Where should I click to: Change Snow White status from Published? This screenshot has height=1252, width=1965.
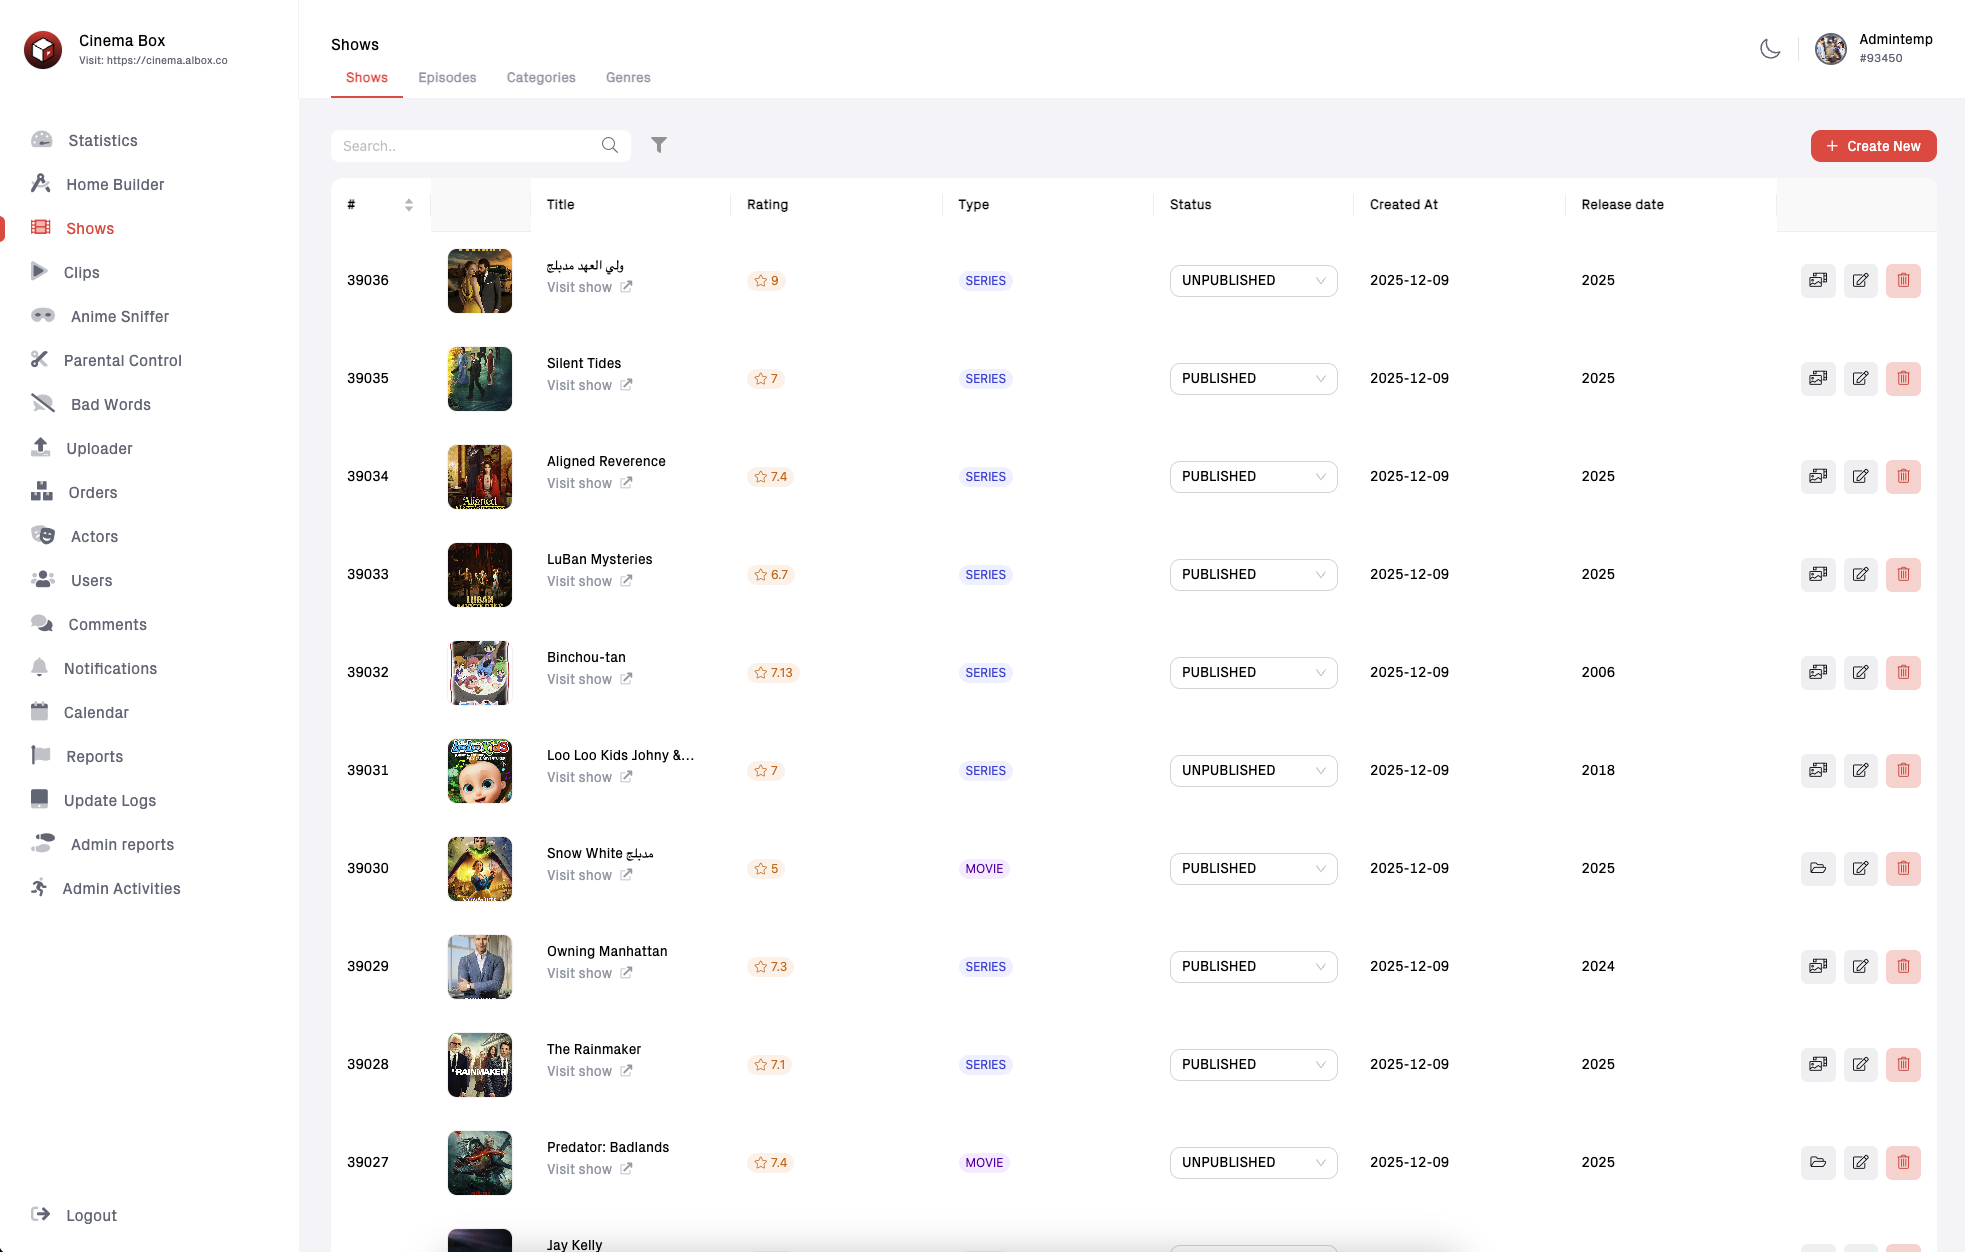tap(1253, 868)
